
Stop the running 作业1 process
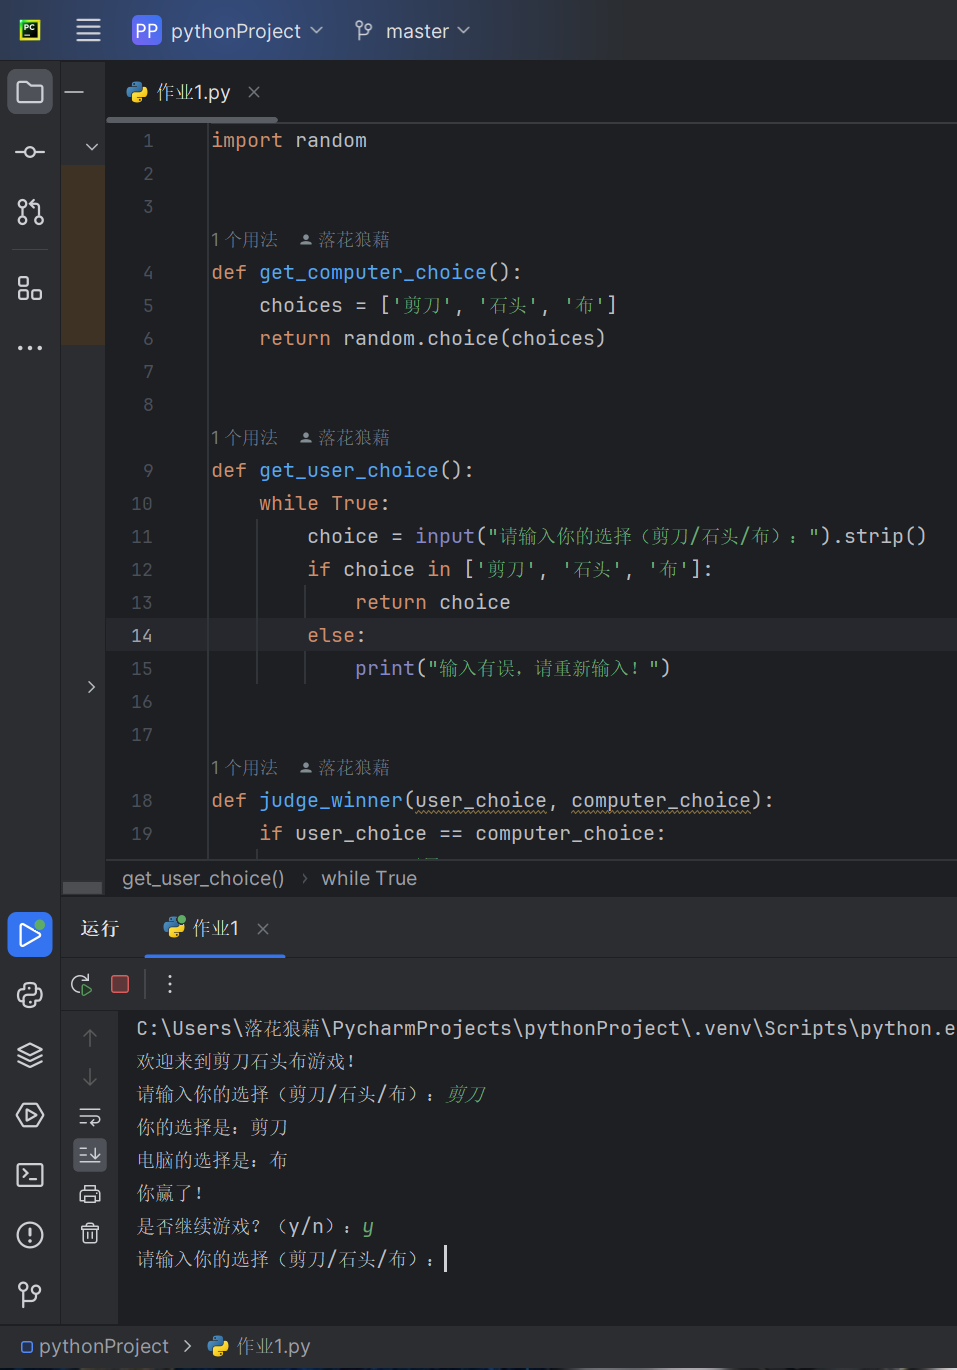click(x=120, y=984)
